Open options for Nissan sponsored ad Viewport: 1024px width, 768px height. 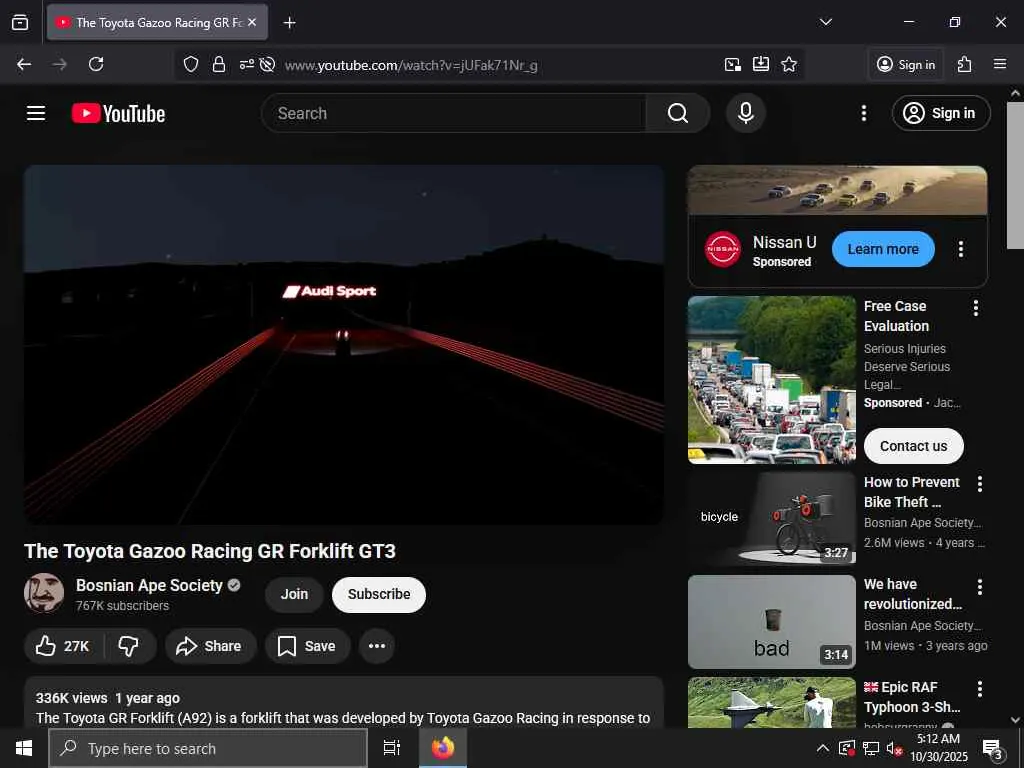pyautogui.click(x=961, y=249)
